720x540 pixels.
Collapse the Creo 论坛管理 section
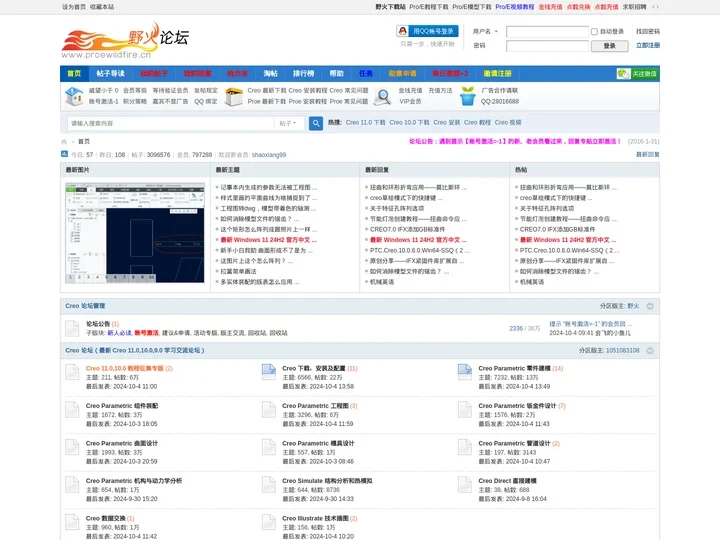(x=650, y=306)
